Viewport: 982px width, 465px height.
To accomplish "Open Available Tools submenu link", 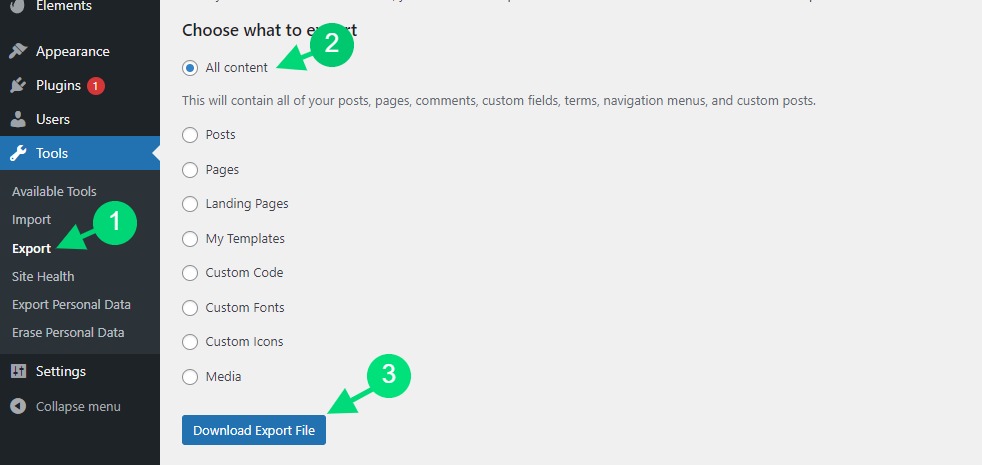I will tap(54, 192).
